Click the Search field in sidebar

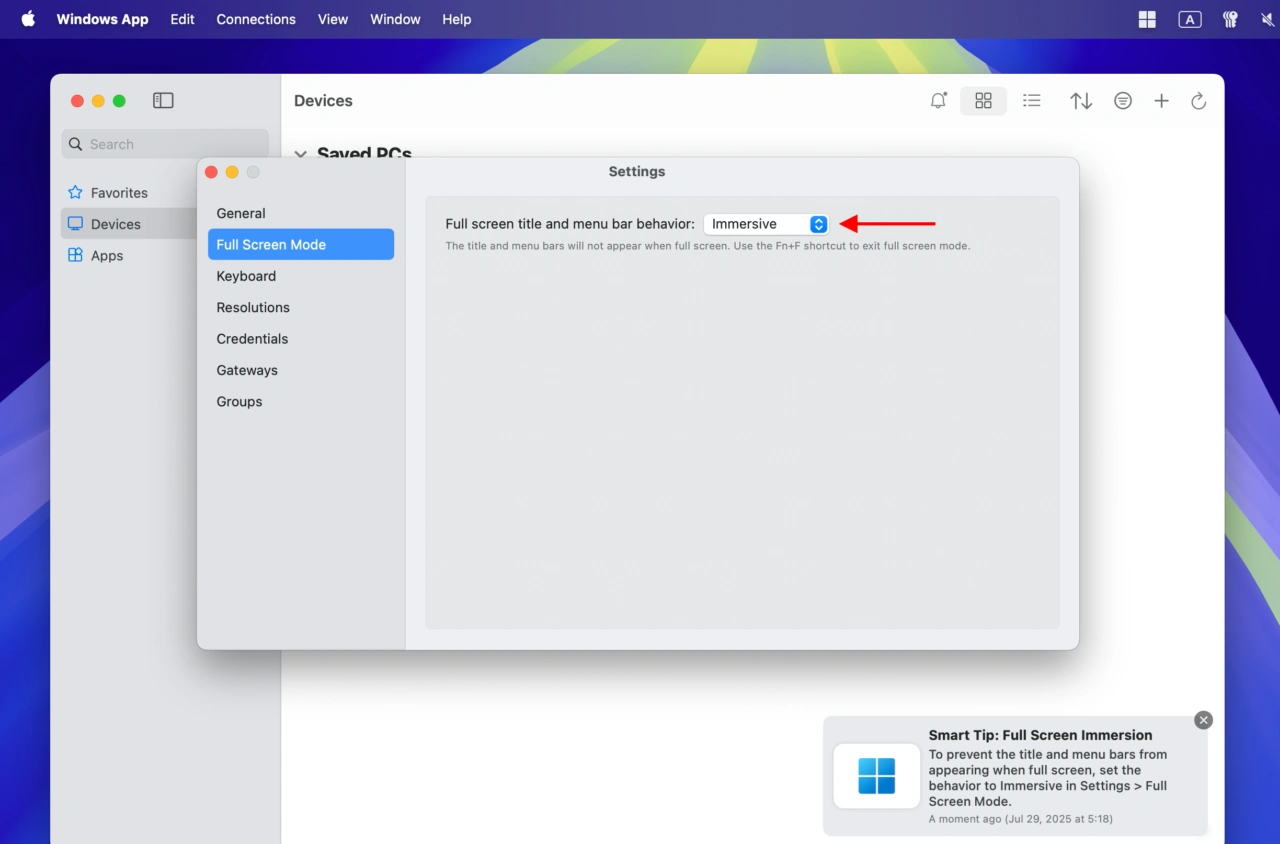tap(165, 144)
